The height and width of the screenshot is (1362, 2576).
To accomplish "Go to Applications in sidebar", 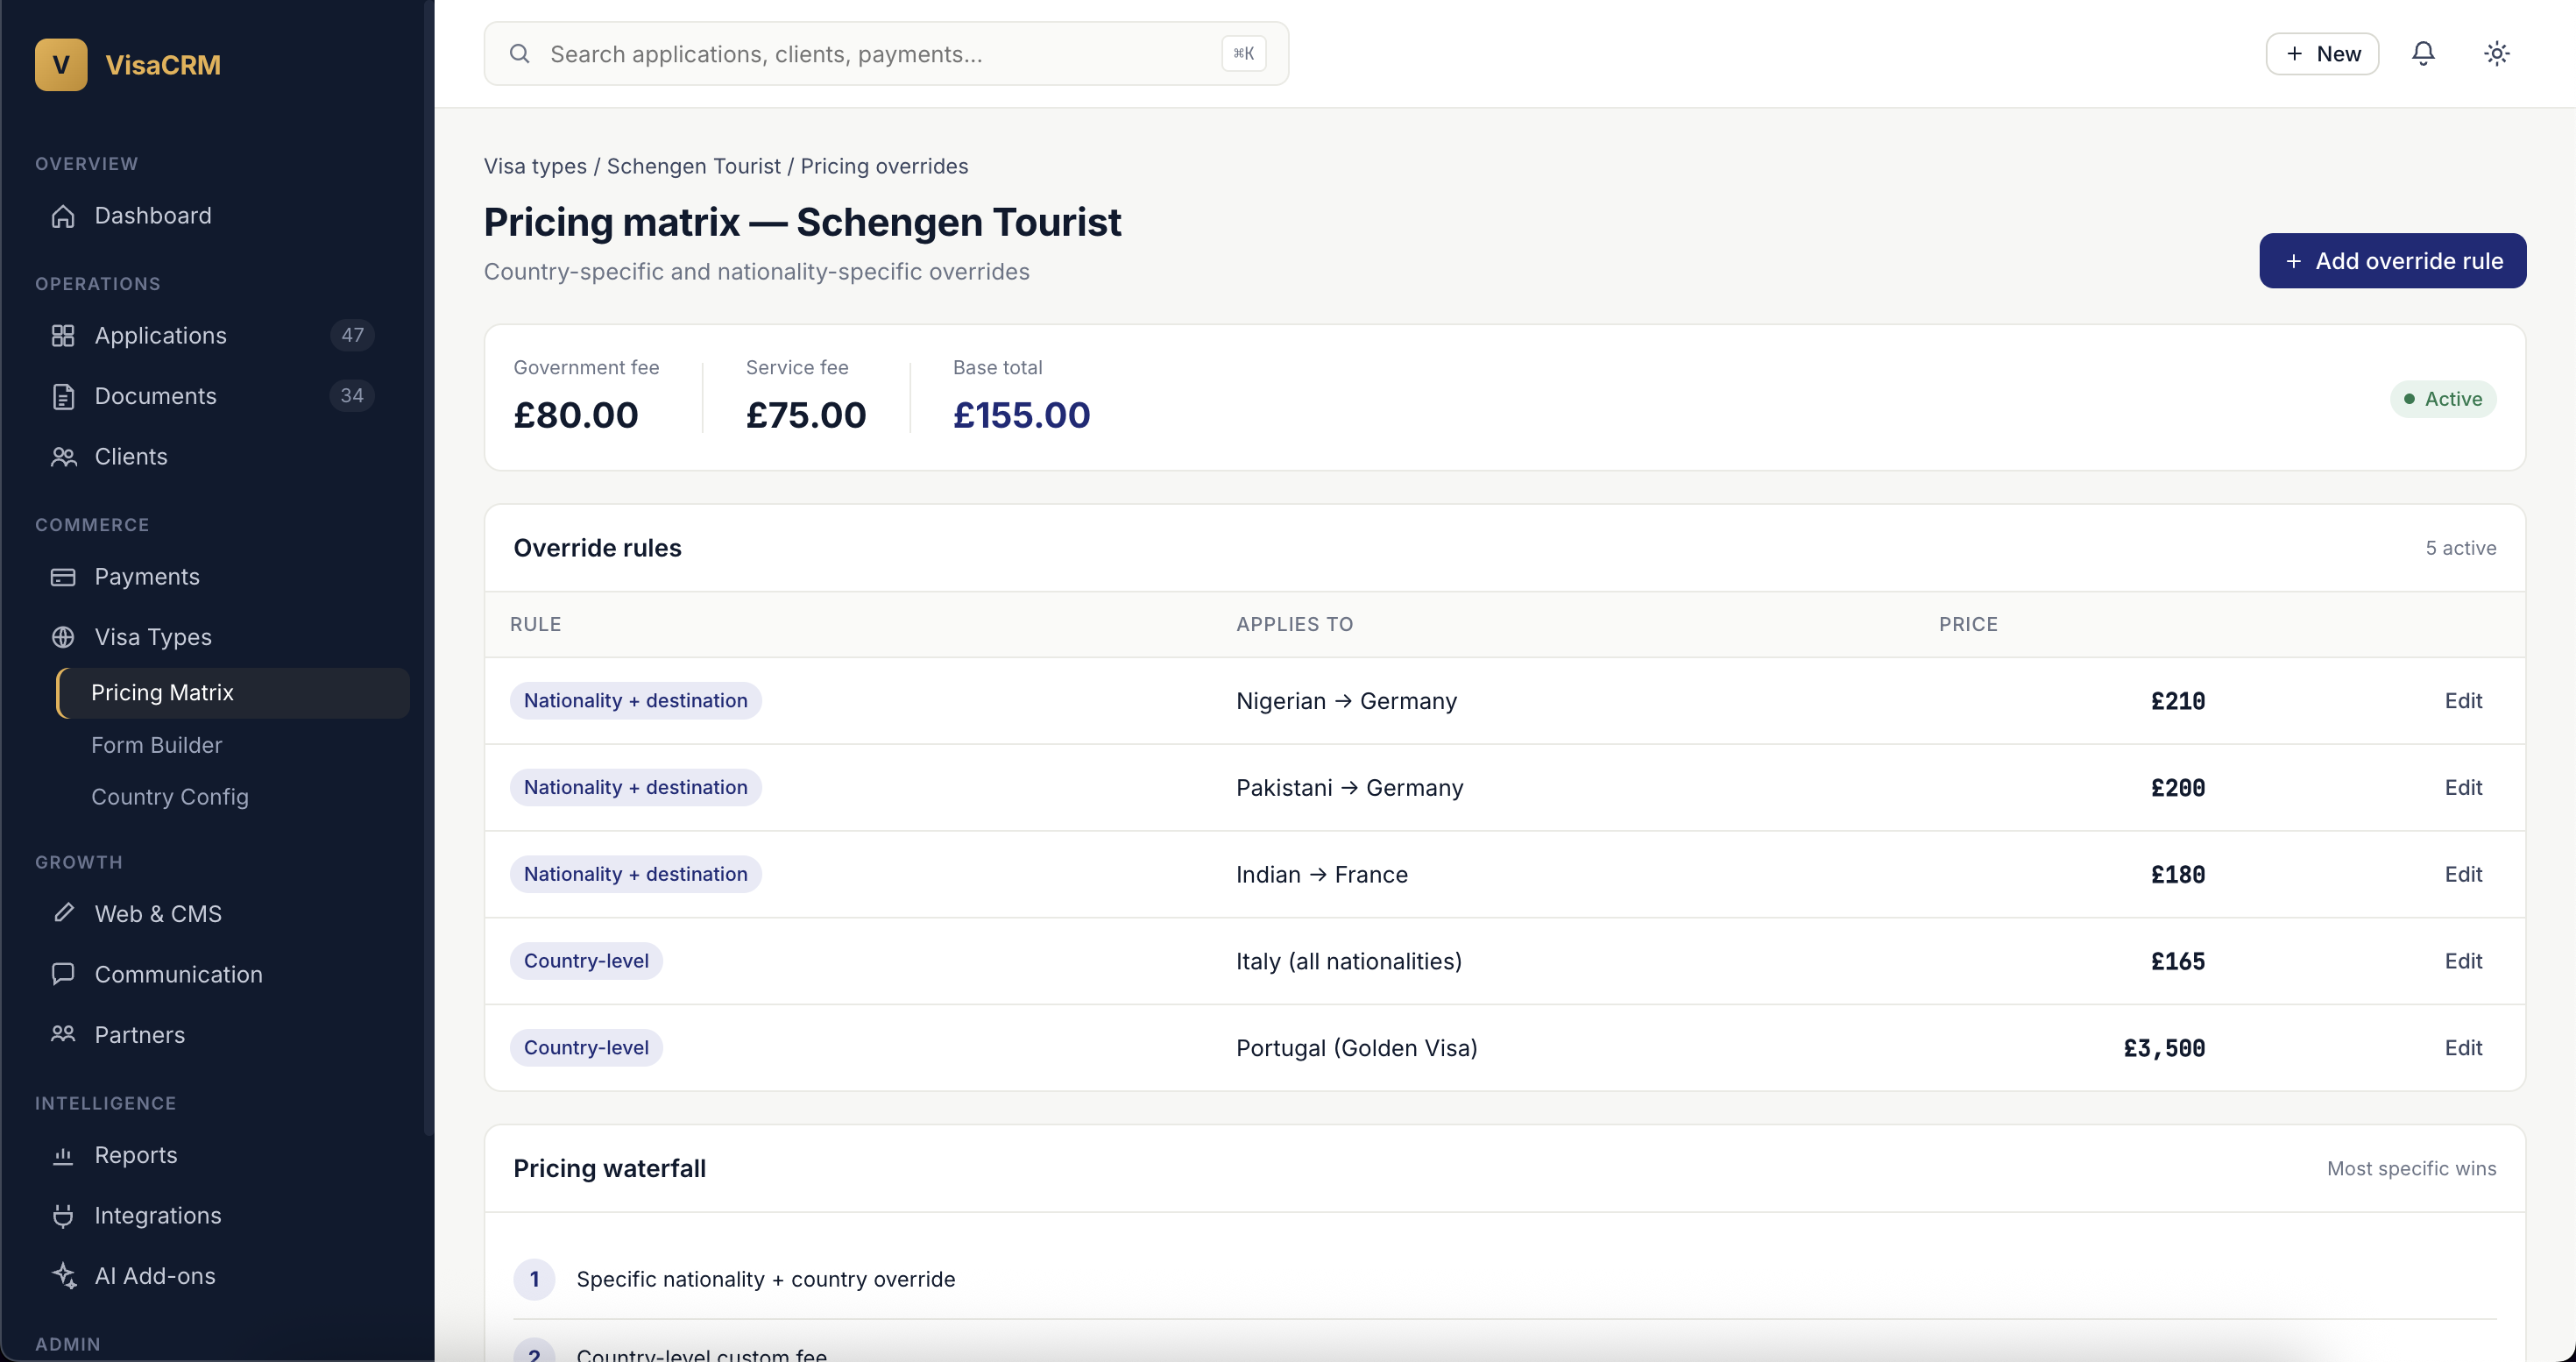I will tap(216, 336).
